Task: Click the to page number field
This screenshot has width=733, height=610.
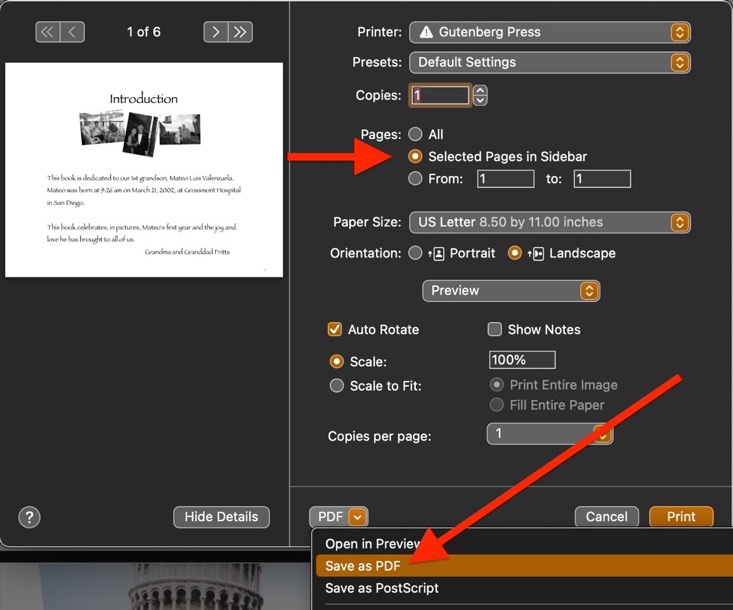Action: (x=603, y=179)
